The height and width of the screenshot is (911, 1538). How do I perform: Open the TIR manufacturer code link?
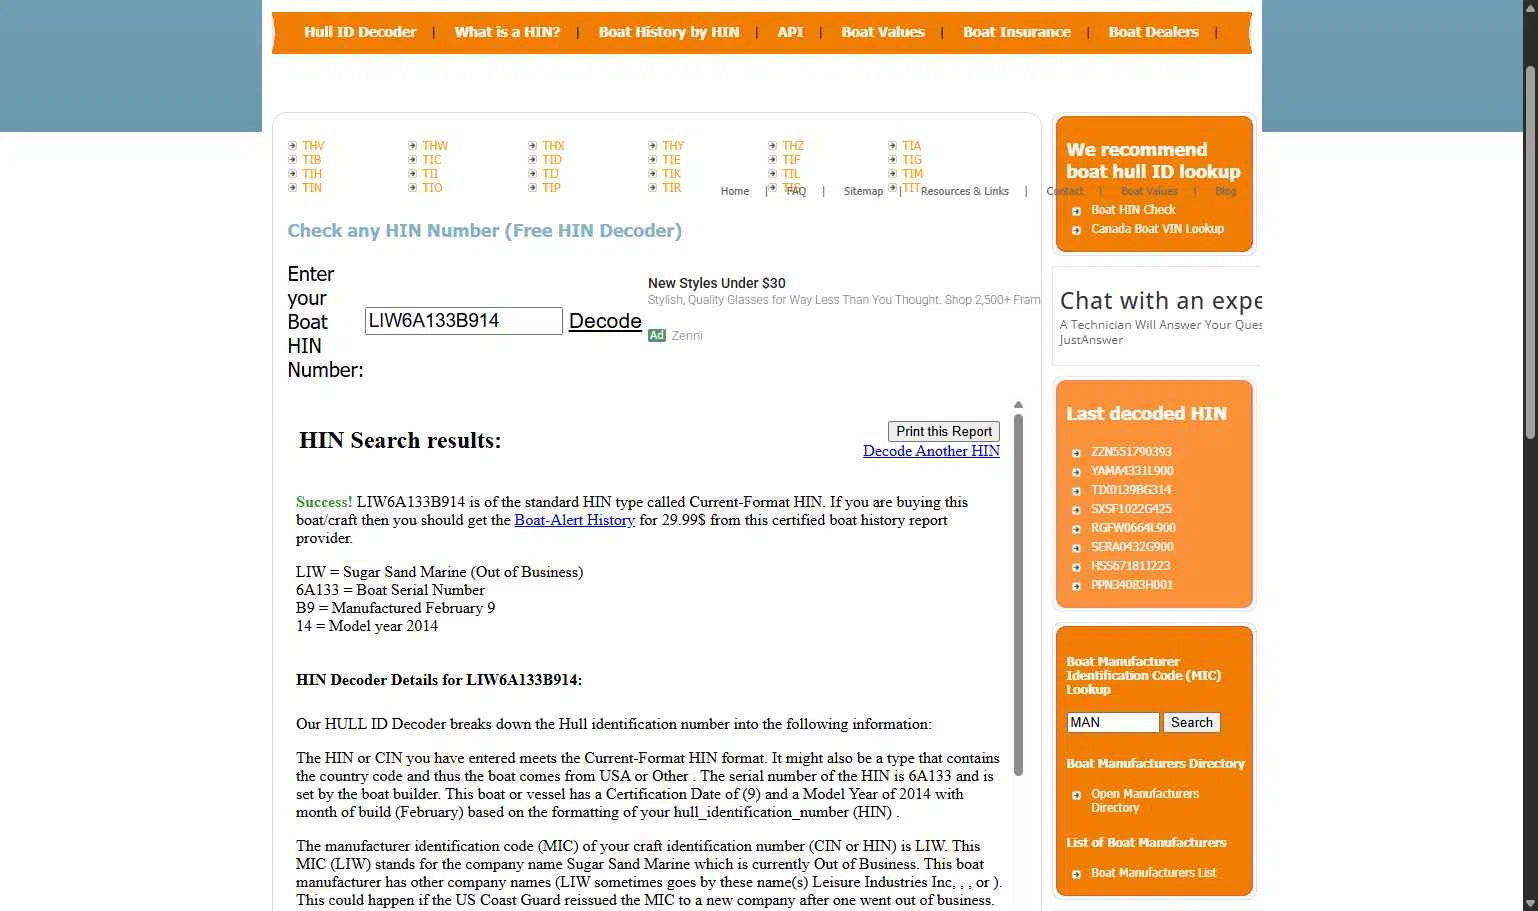(x=671, y=188)
